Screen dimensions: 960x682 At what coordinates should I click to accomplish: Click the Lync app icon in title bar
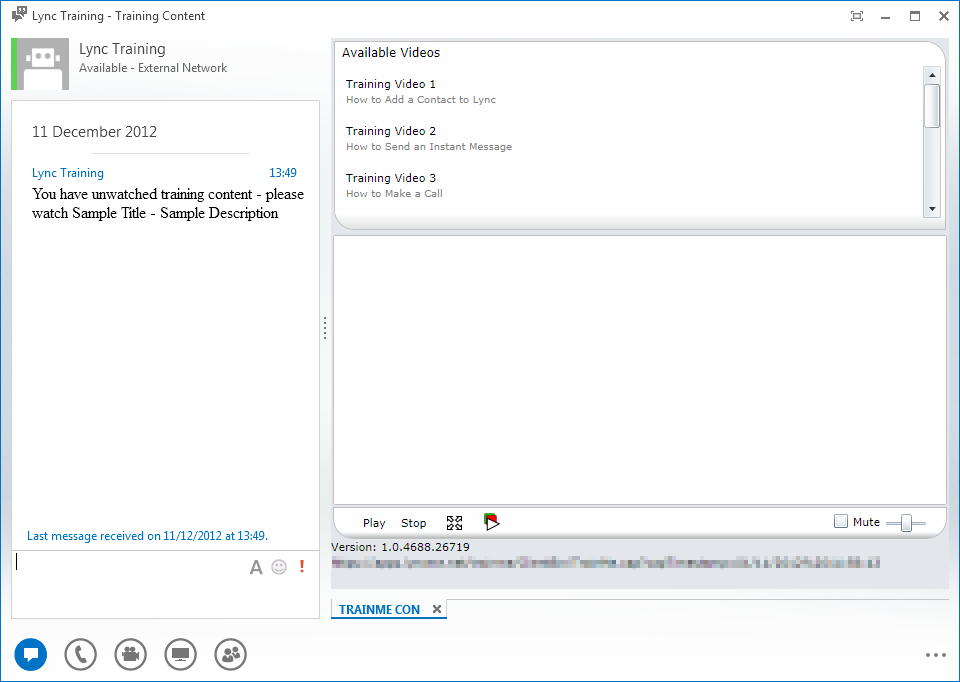tap(19, 14)
